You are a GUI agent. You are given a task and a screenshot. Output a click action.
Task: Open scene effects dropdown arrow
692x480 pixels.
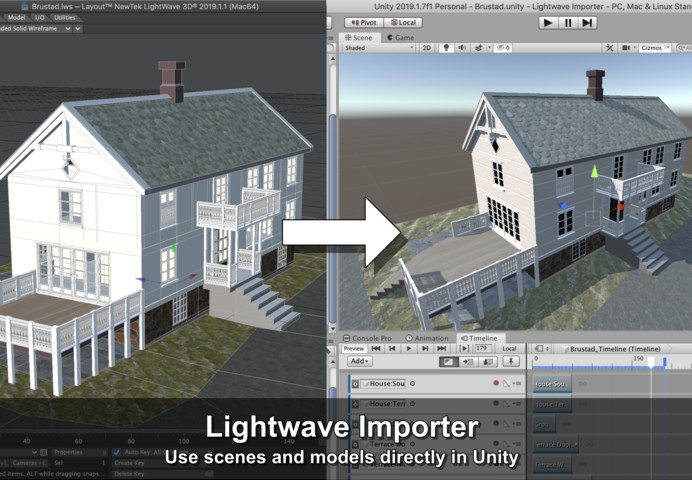tap(489, 48)
